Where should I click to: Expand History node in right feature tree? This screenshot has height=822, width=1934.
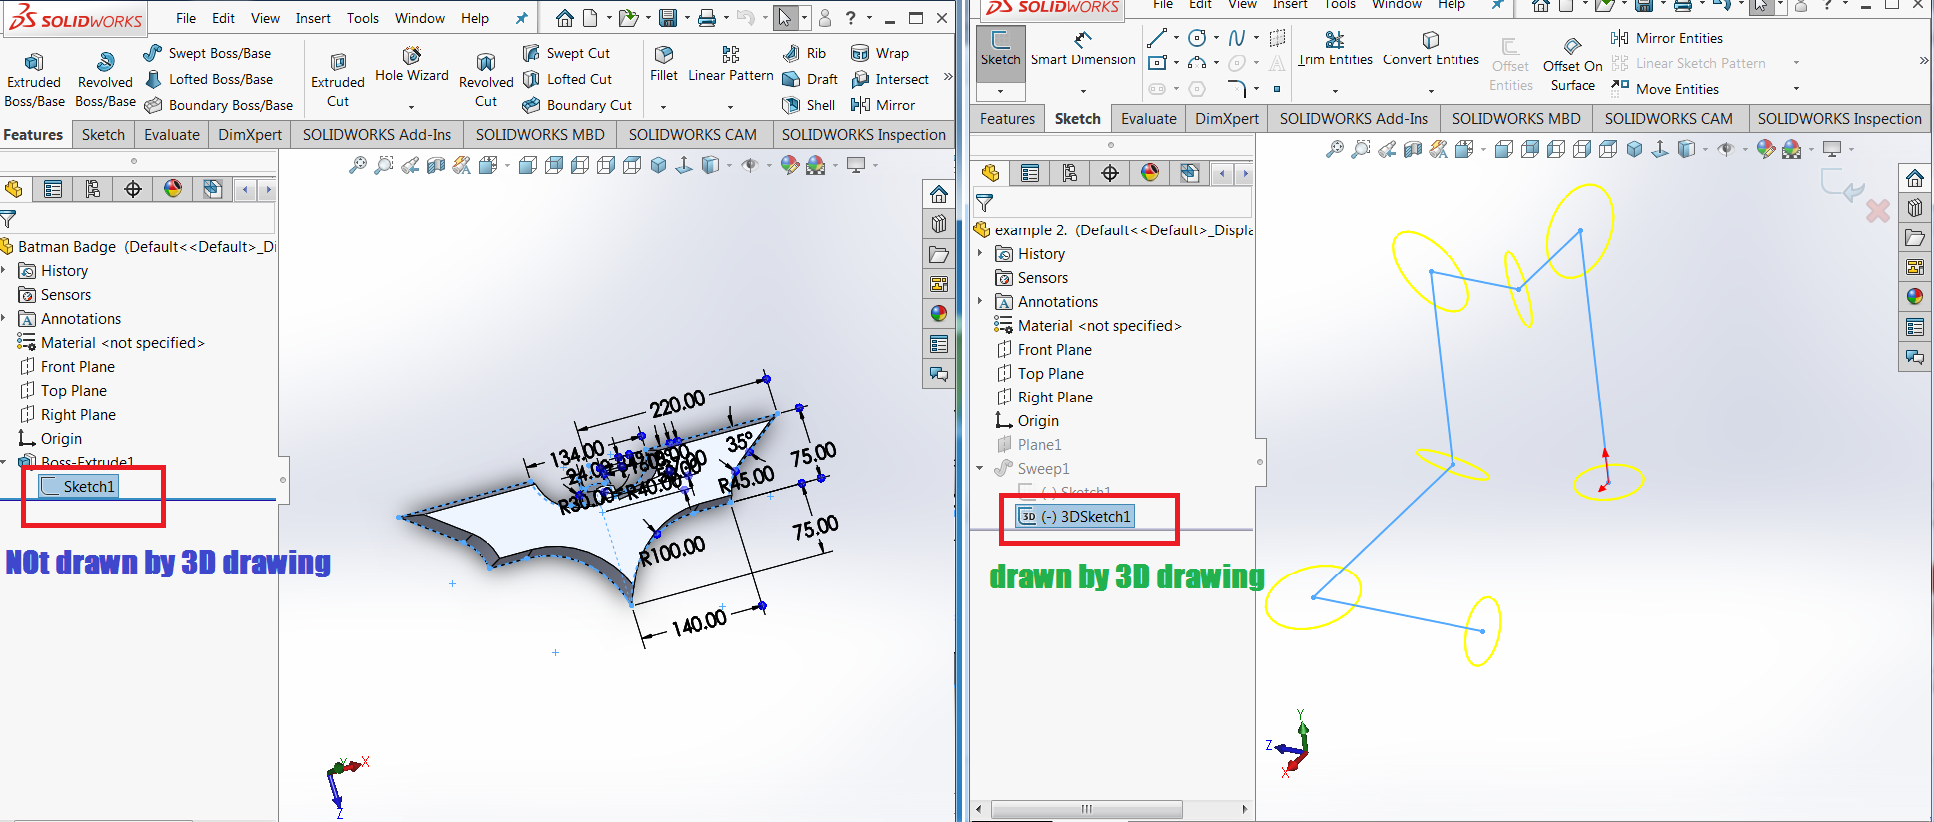pos(980,254)
